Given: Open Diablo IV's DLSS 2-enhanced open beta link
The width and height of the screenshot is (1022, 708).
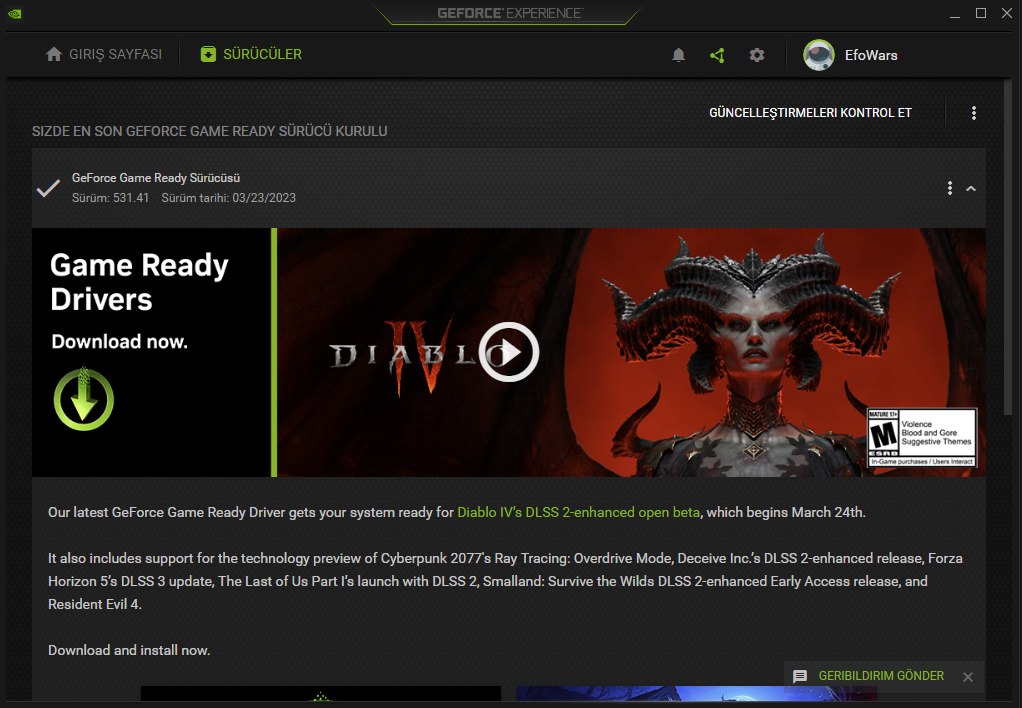Looking at the screenshot, I should (x=579, y=512).
